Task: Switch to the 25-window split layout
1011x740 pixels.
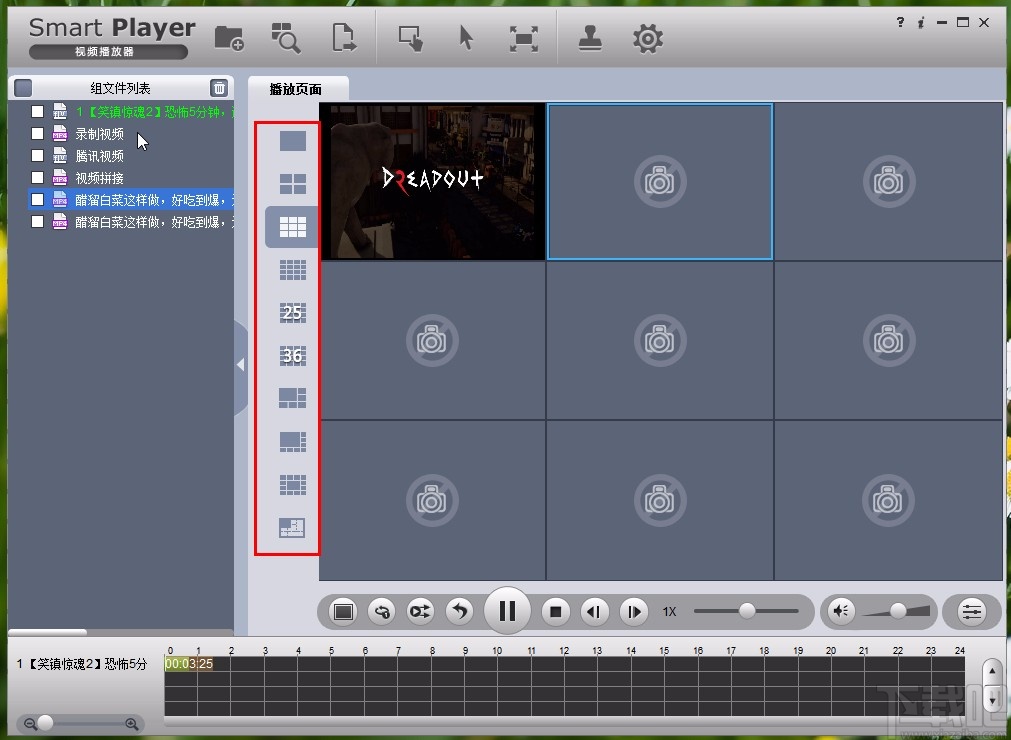Action: pyautogui.click(x=292, y=313)
